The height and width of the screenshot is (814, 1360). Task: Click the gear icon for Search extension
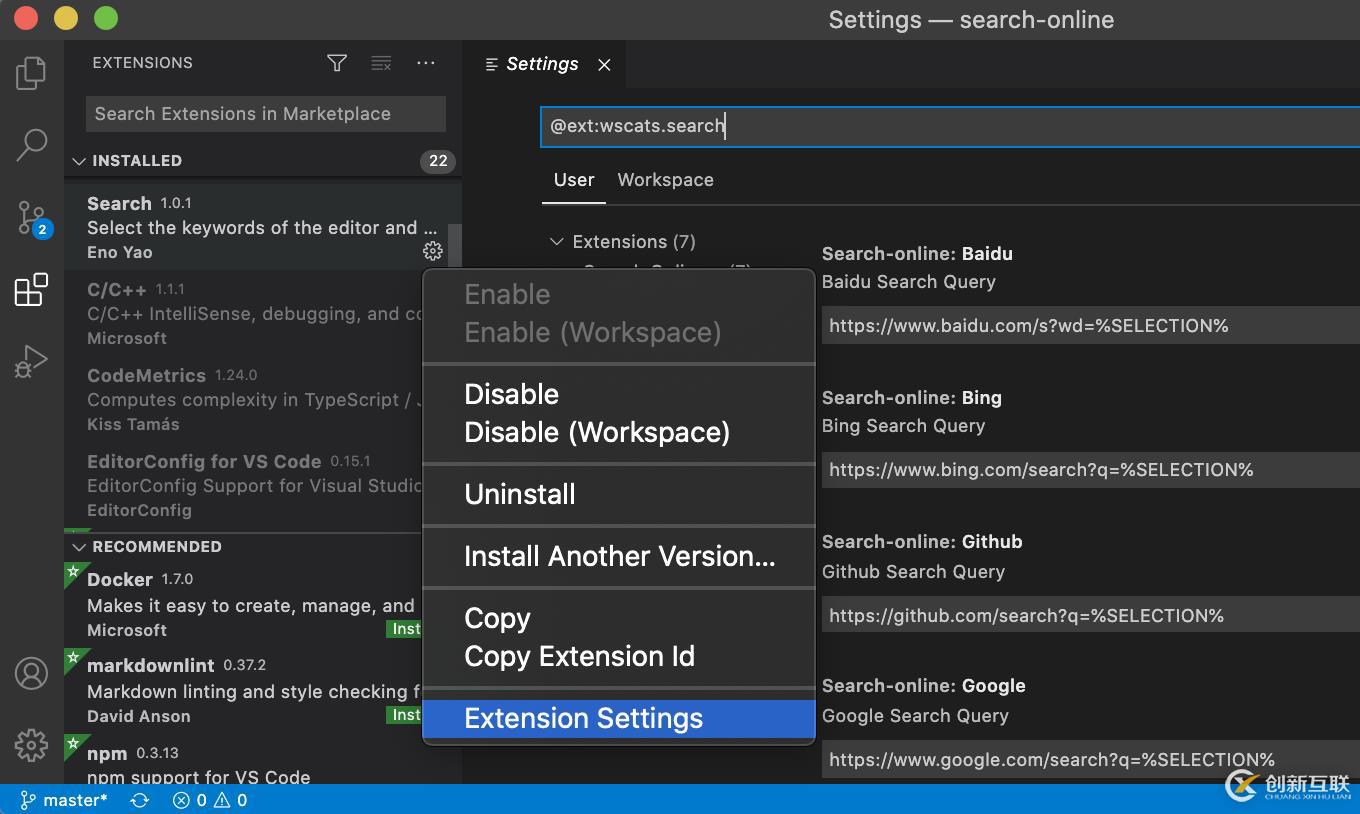coord(432,251)
